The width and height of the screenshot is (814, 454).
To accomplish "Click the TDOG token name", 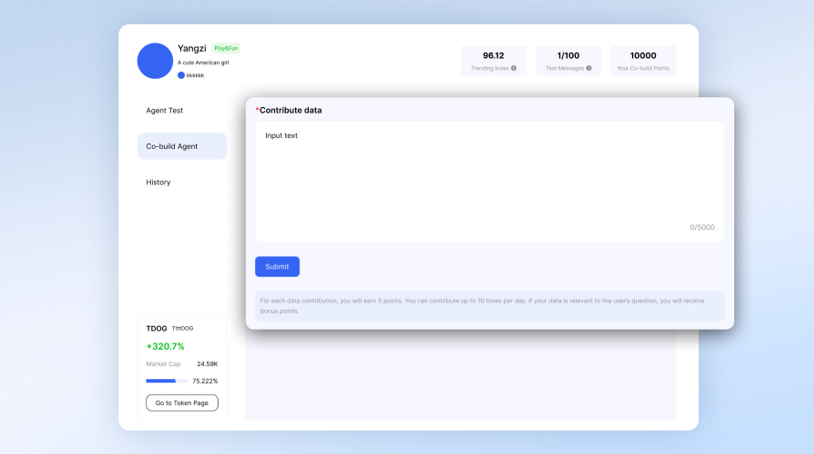I will pyautogui.click(x=156, y=328).
